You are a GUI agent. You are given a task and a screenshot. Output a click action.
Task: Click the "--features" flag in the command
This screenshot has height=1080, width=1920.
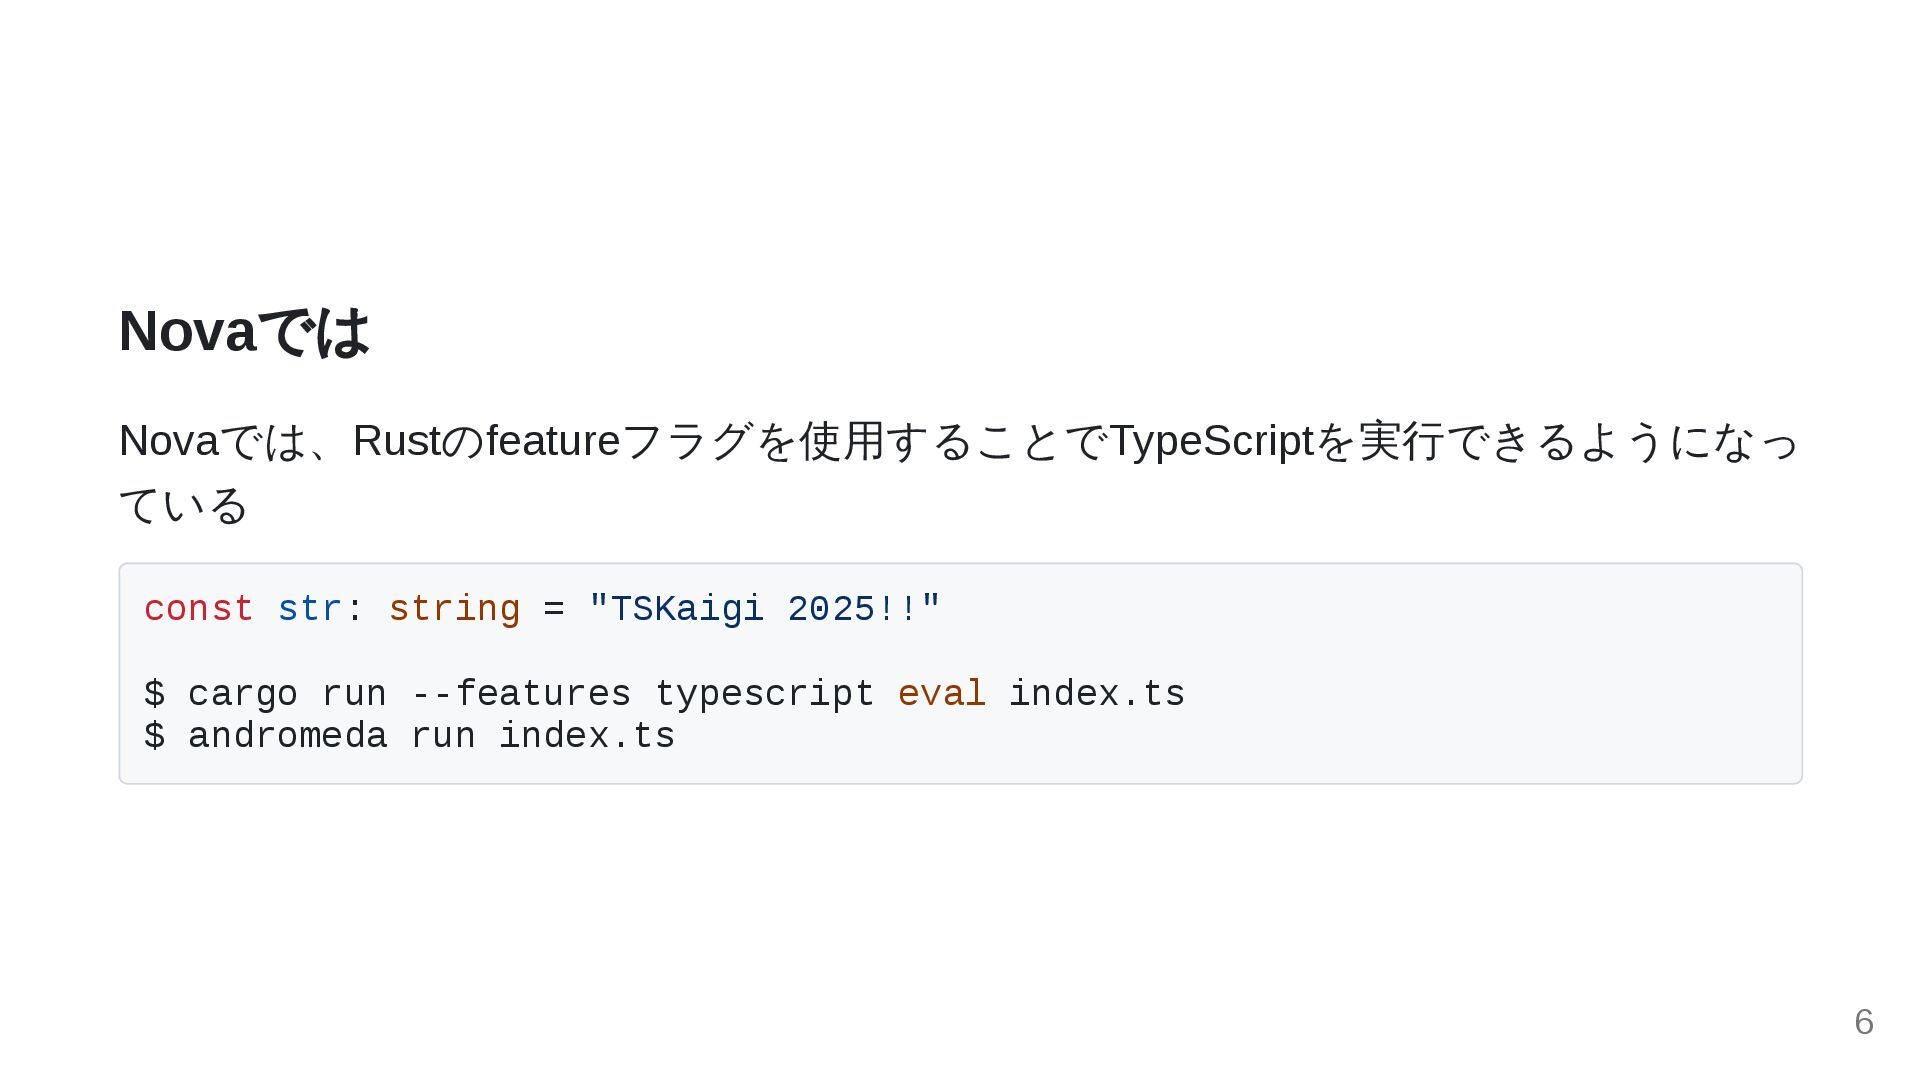point(521,694)
